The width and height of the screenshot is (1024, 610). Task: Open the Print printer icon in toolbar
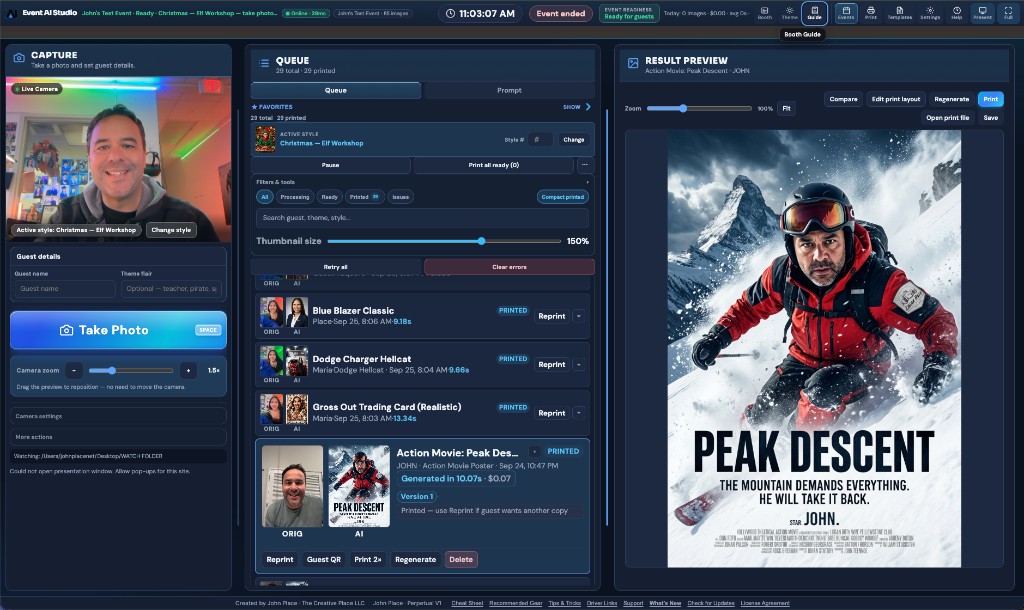click(871, 13)
